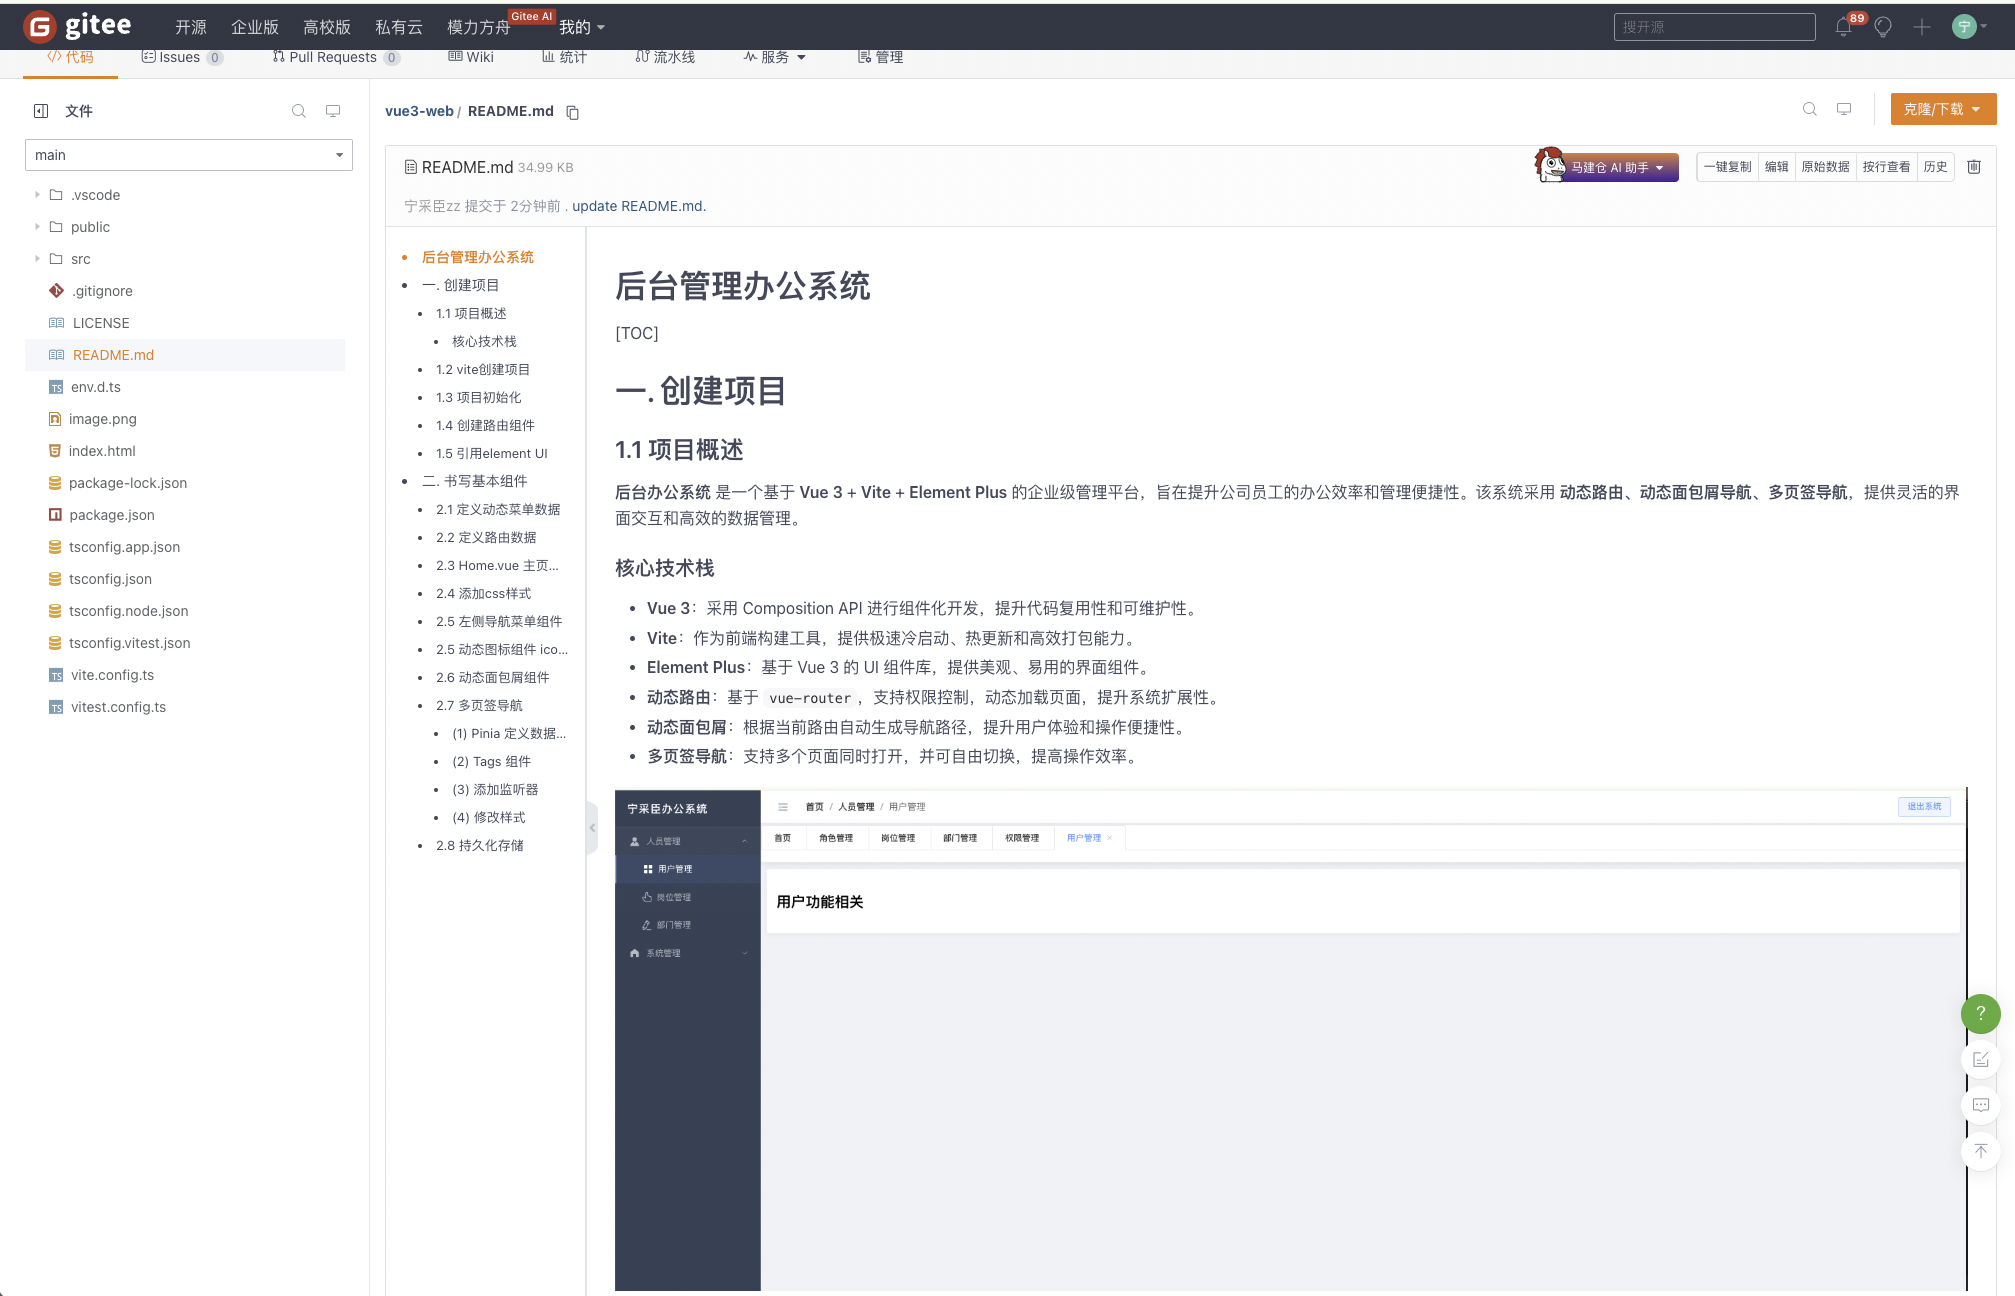This screenshot has height=1296, width=2015.
Task: Click the delete file trash icon
Action: (1974, 167)
